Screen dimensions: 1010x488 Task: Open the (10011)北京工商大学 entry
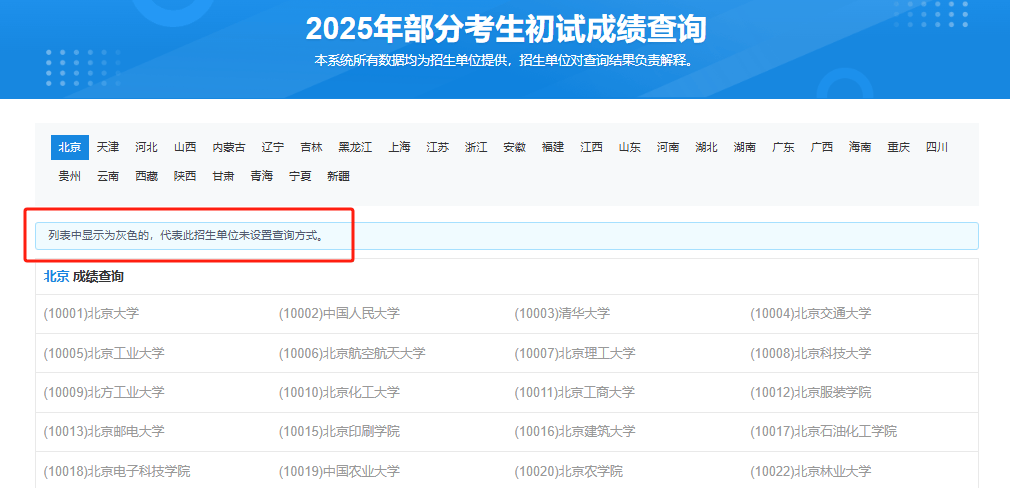coord(575,392)
